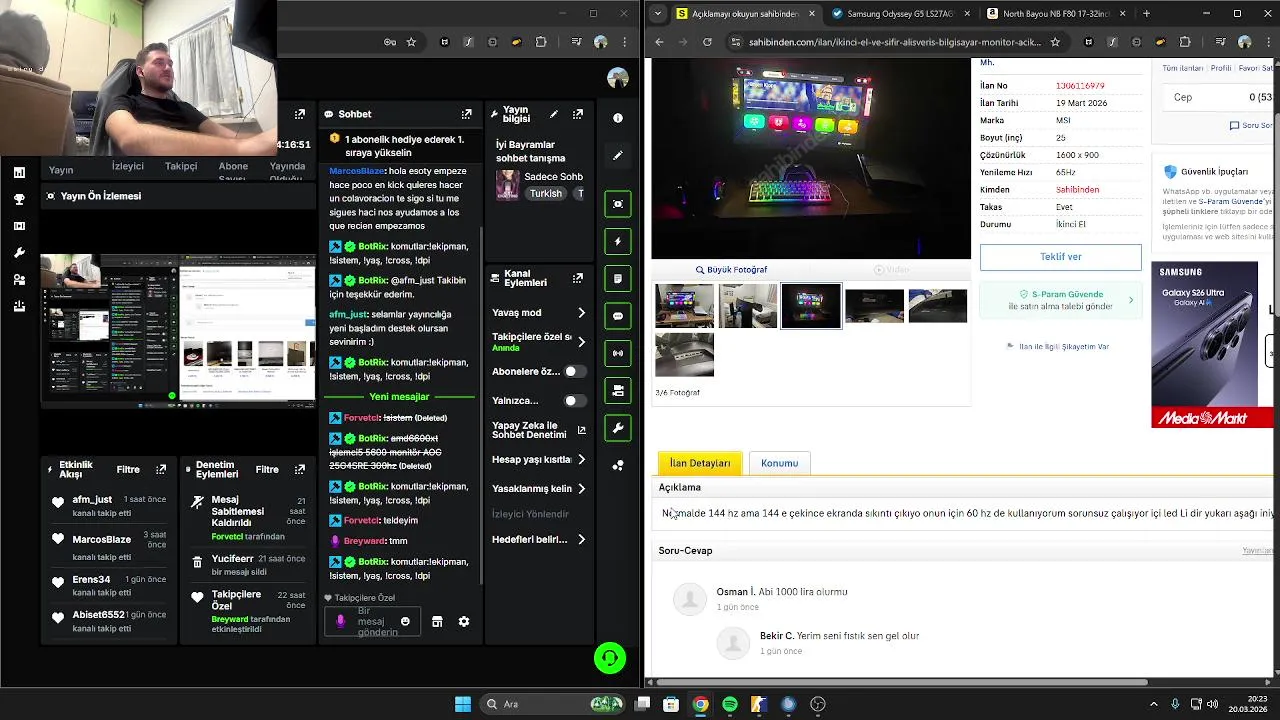Pop out the Yayın bilgisi panel
1280x720 pixels.
click(577, 114)
